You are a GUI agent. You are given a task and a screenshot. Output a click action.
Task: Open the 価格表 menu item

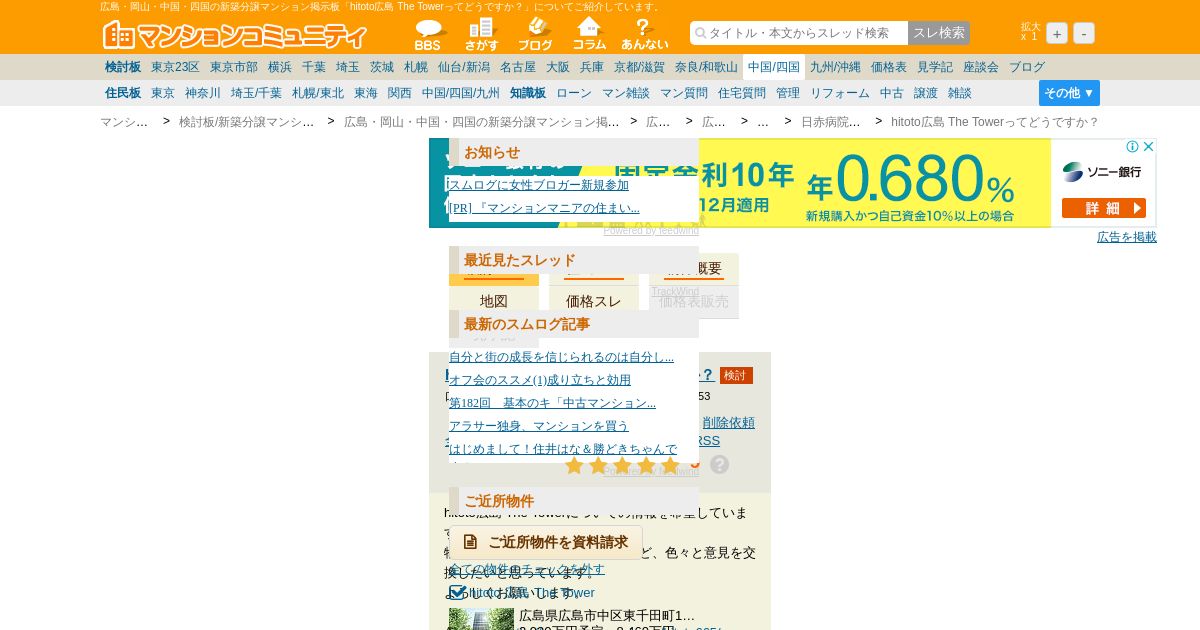(x=889, y=67)
